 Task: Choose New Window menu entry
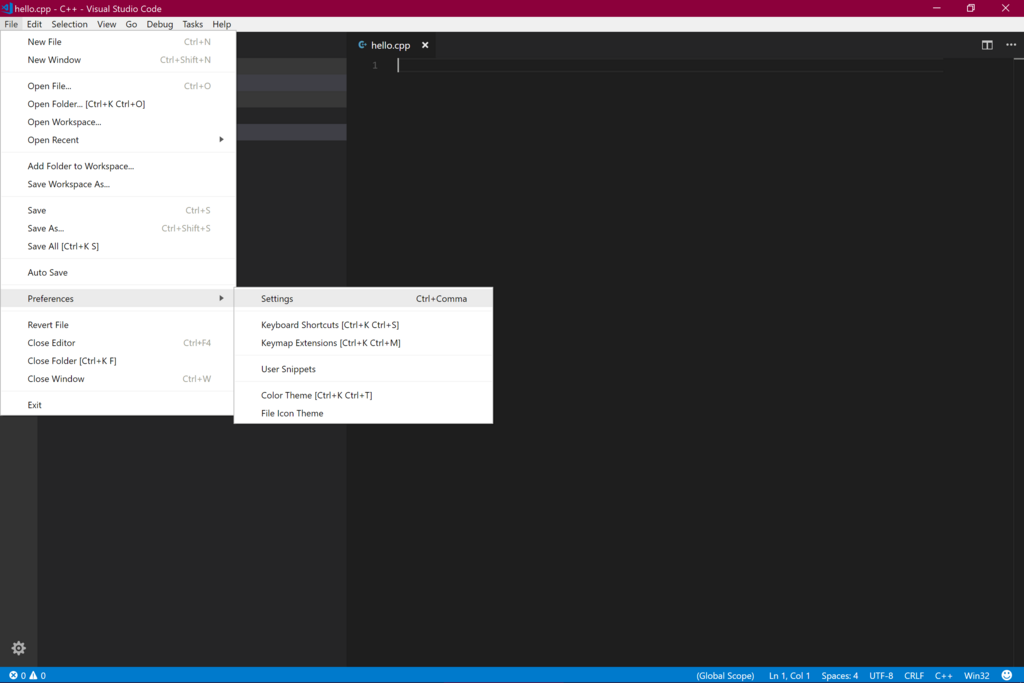point(118,59)
